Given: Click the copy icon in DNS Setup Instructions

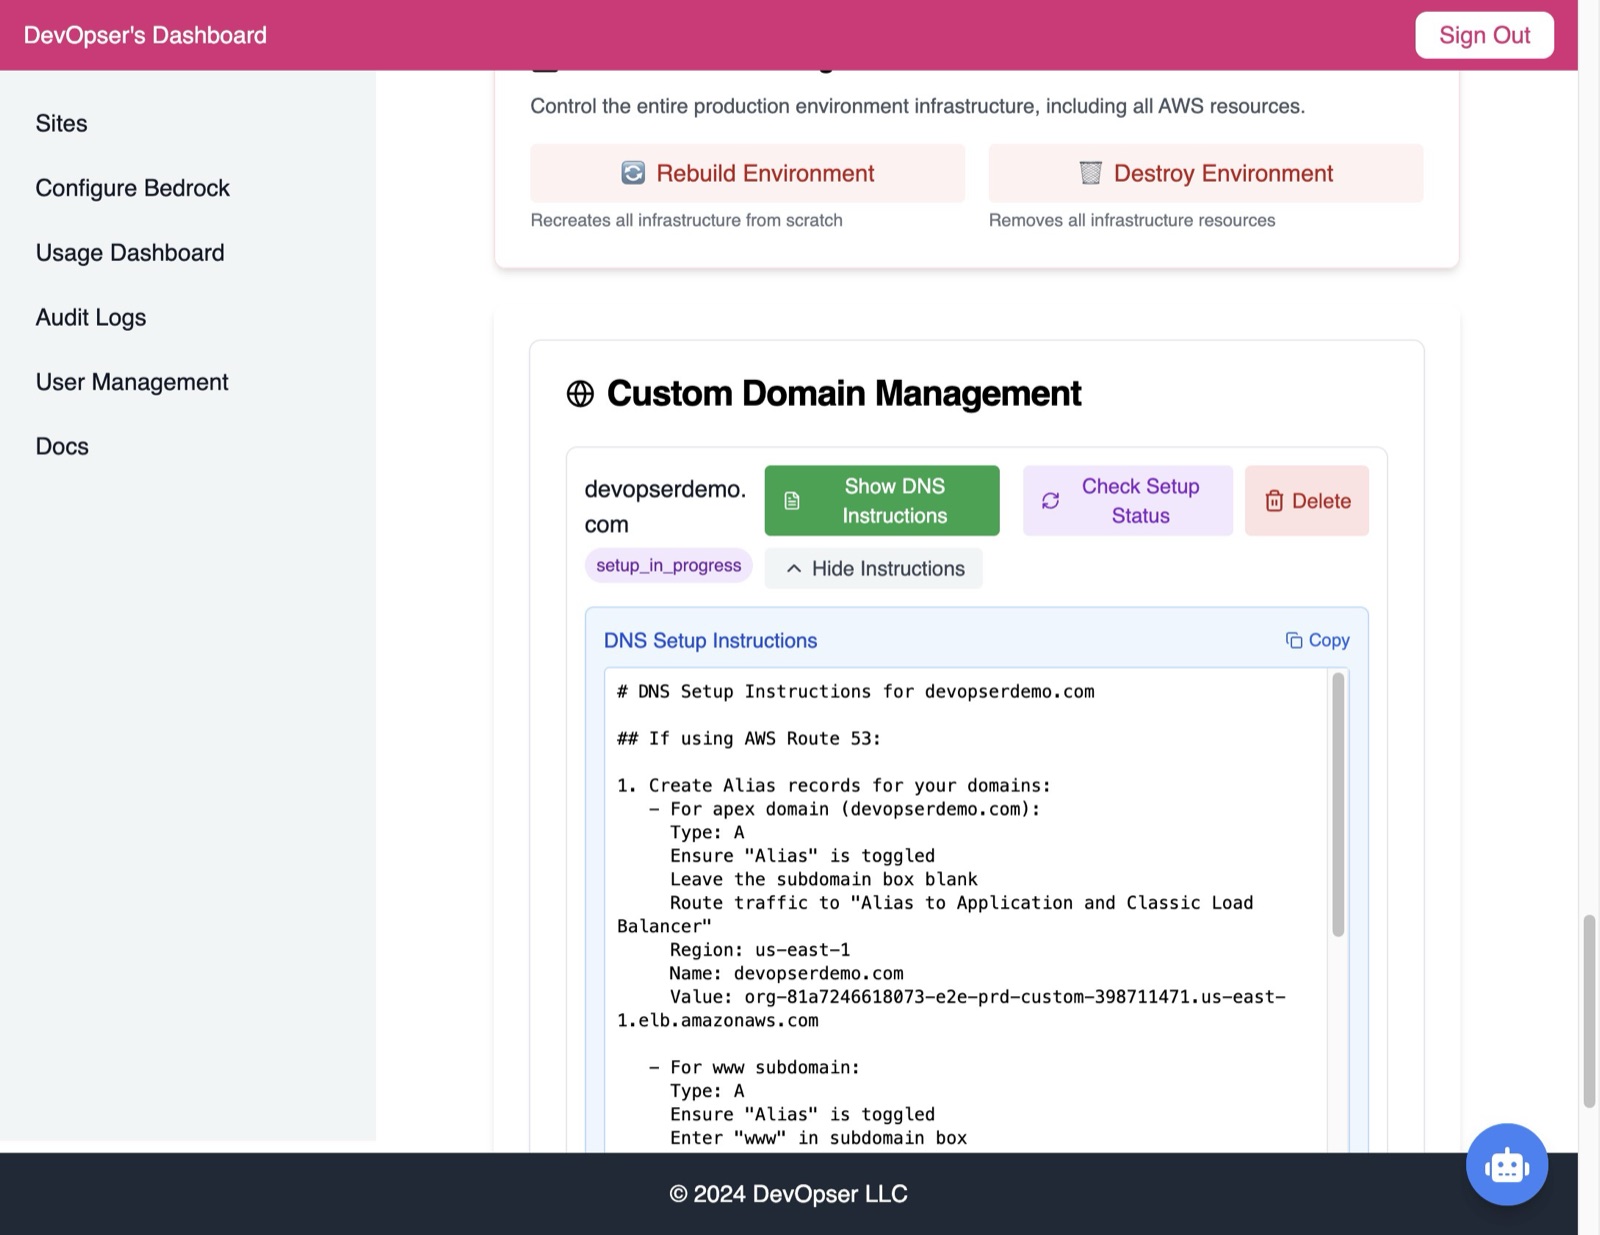Looking at the screenshot, I should click(x=1294, y=640).
